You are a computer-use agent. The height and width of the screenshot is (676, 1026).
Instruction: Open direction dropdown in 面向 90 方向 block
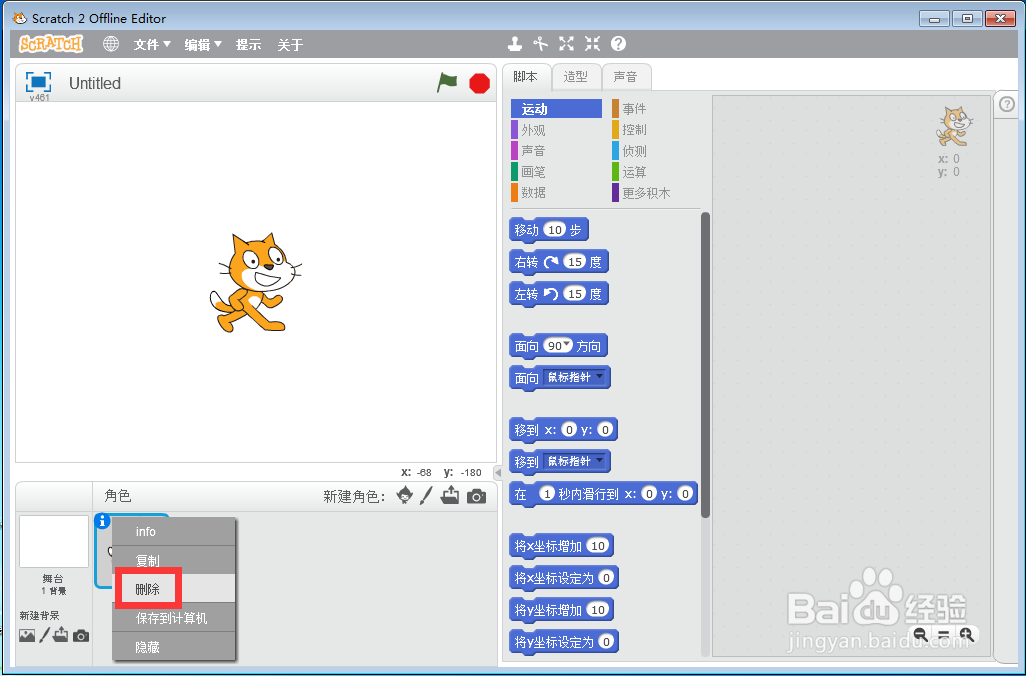pos(567,344)
